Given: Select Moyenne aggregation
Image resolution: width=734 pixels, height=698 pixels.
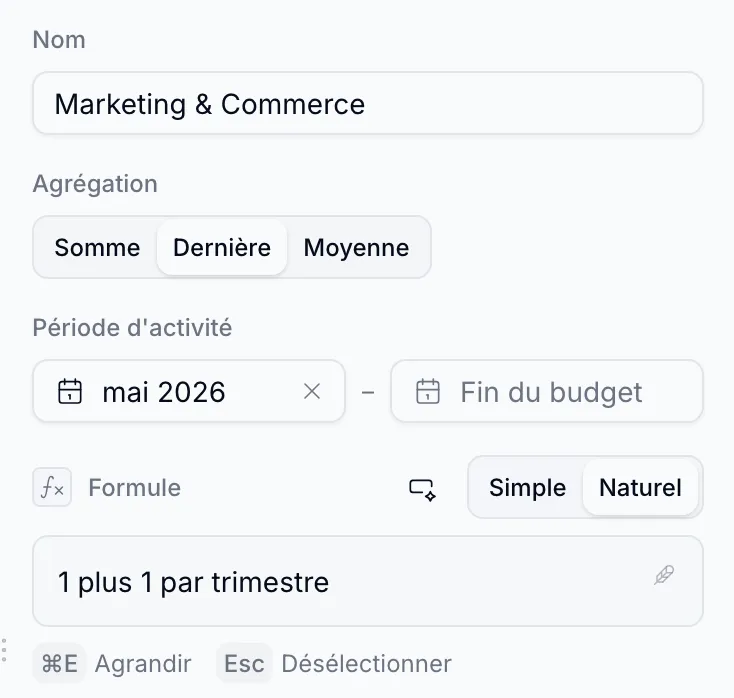Looking at the screenshot, I should point(356,247).
